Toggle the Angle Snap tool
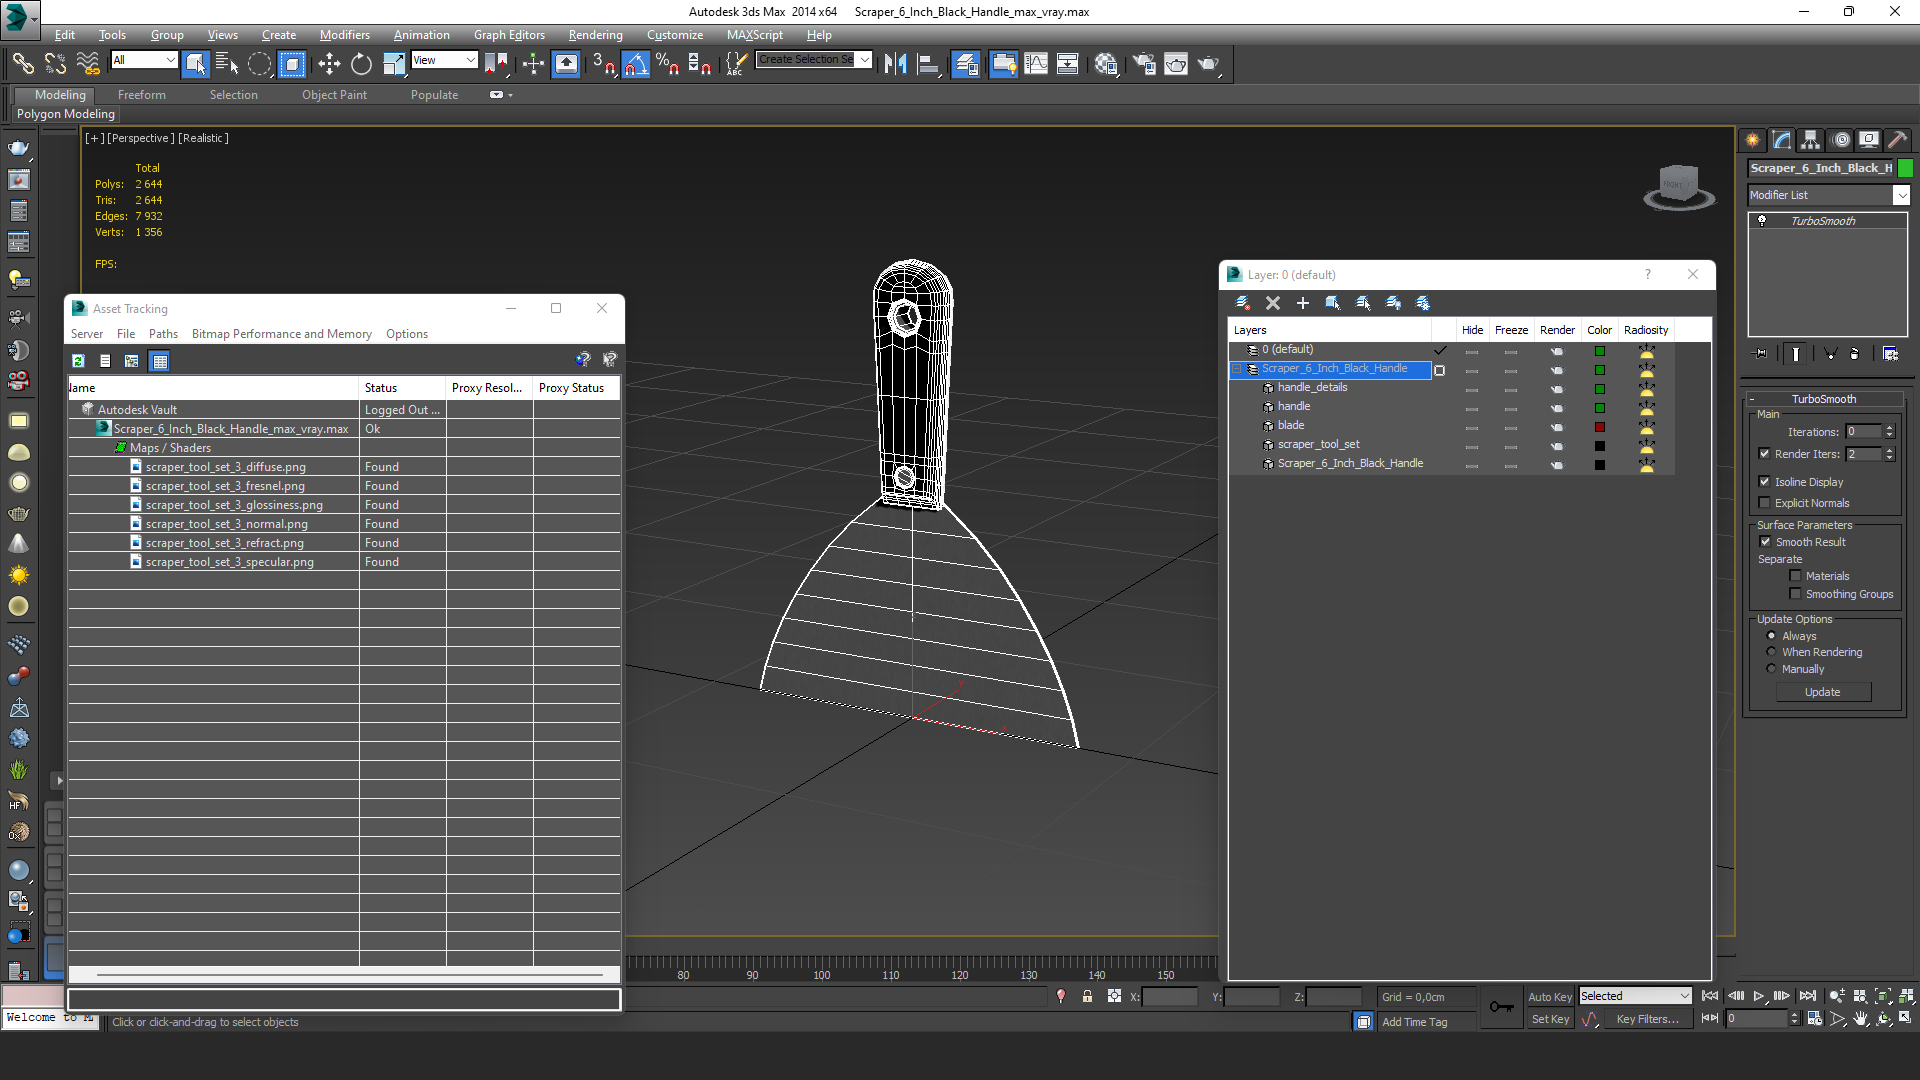The width and height of the screenshot is (1920, 1080). pos(635,64)
